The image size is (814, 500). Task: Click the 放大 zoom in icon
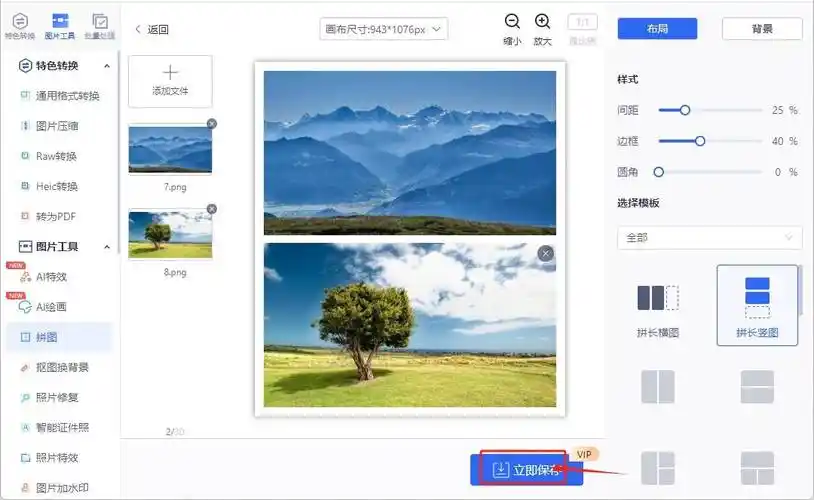542,21
